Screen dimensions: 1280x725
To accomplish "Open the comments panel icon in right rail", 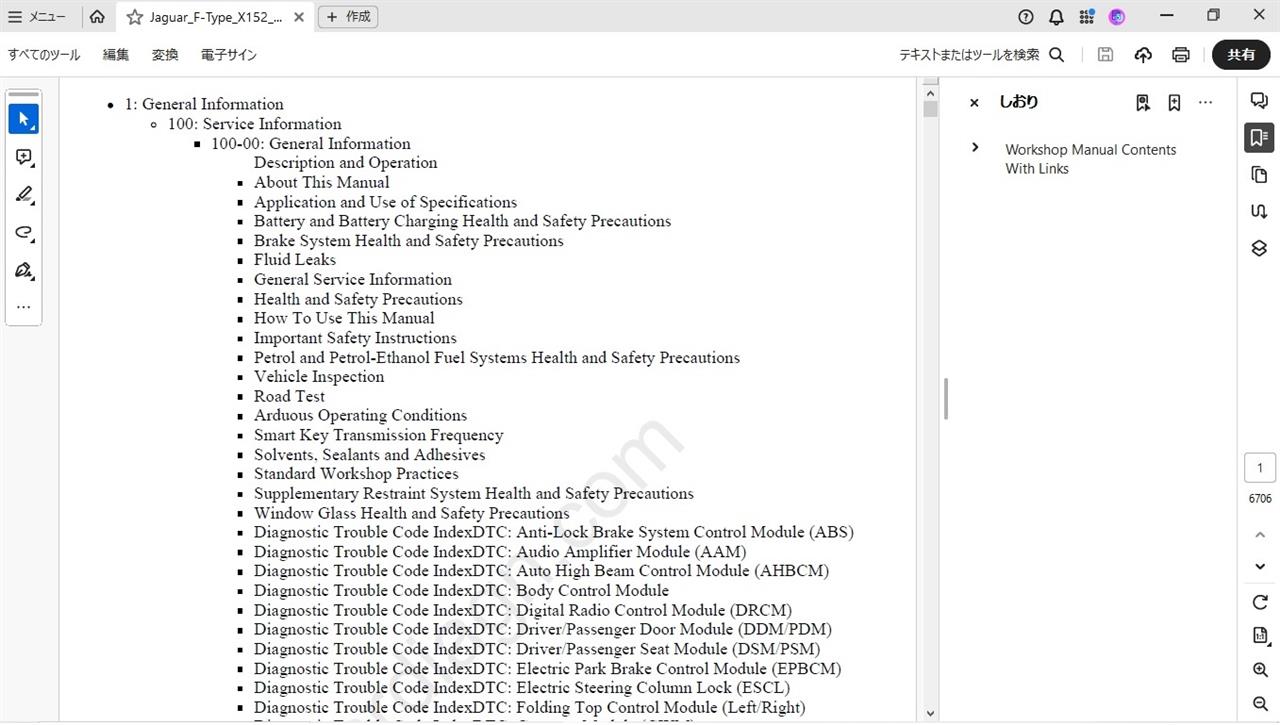I will [1259, 100].
